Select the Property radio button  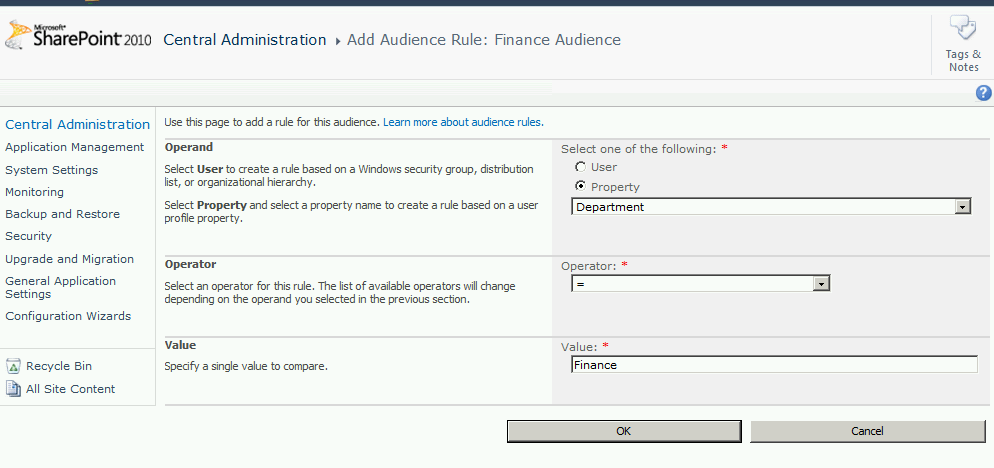[580, 187]
